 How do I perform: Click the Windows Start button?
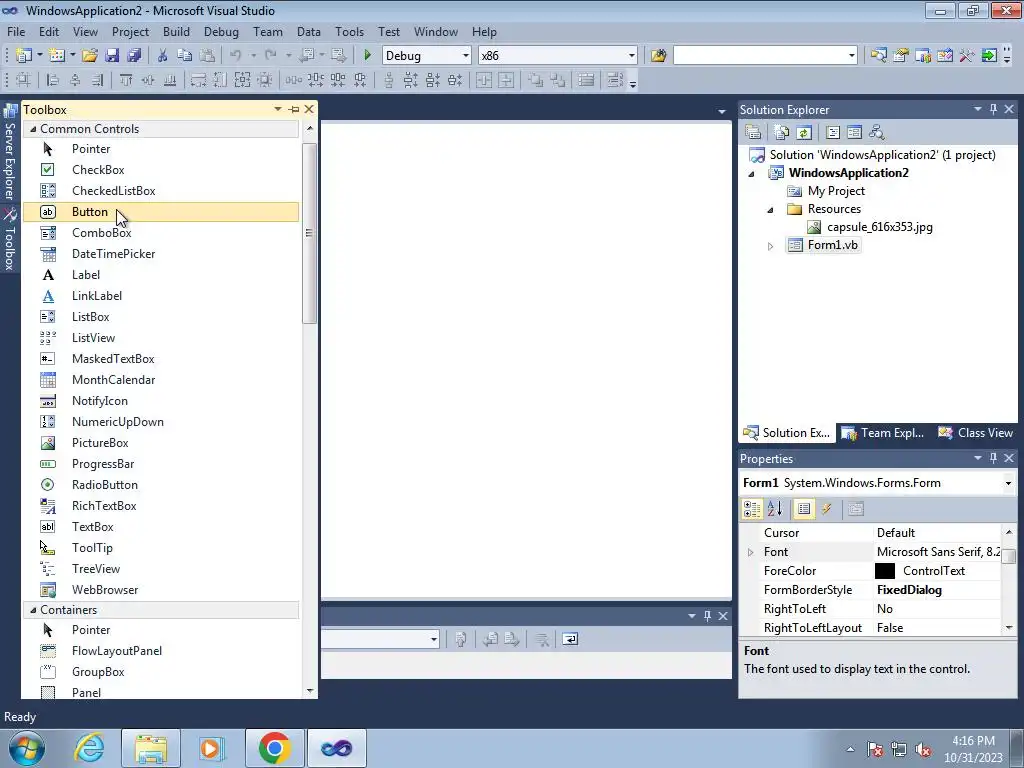point(26,748)
